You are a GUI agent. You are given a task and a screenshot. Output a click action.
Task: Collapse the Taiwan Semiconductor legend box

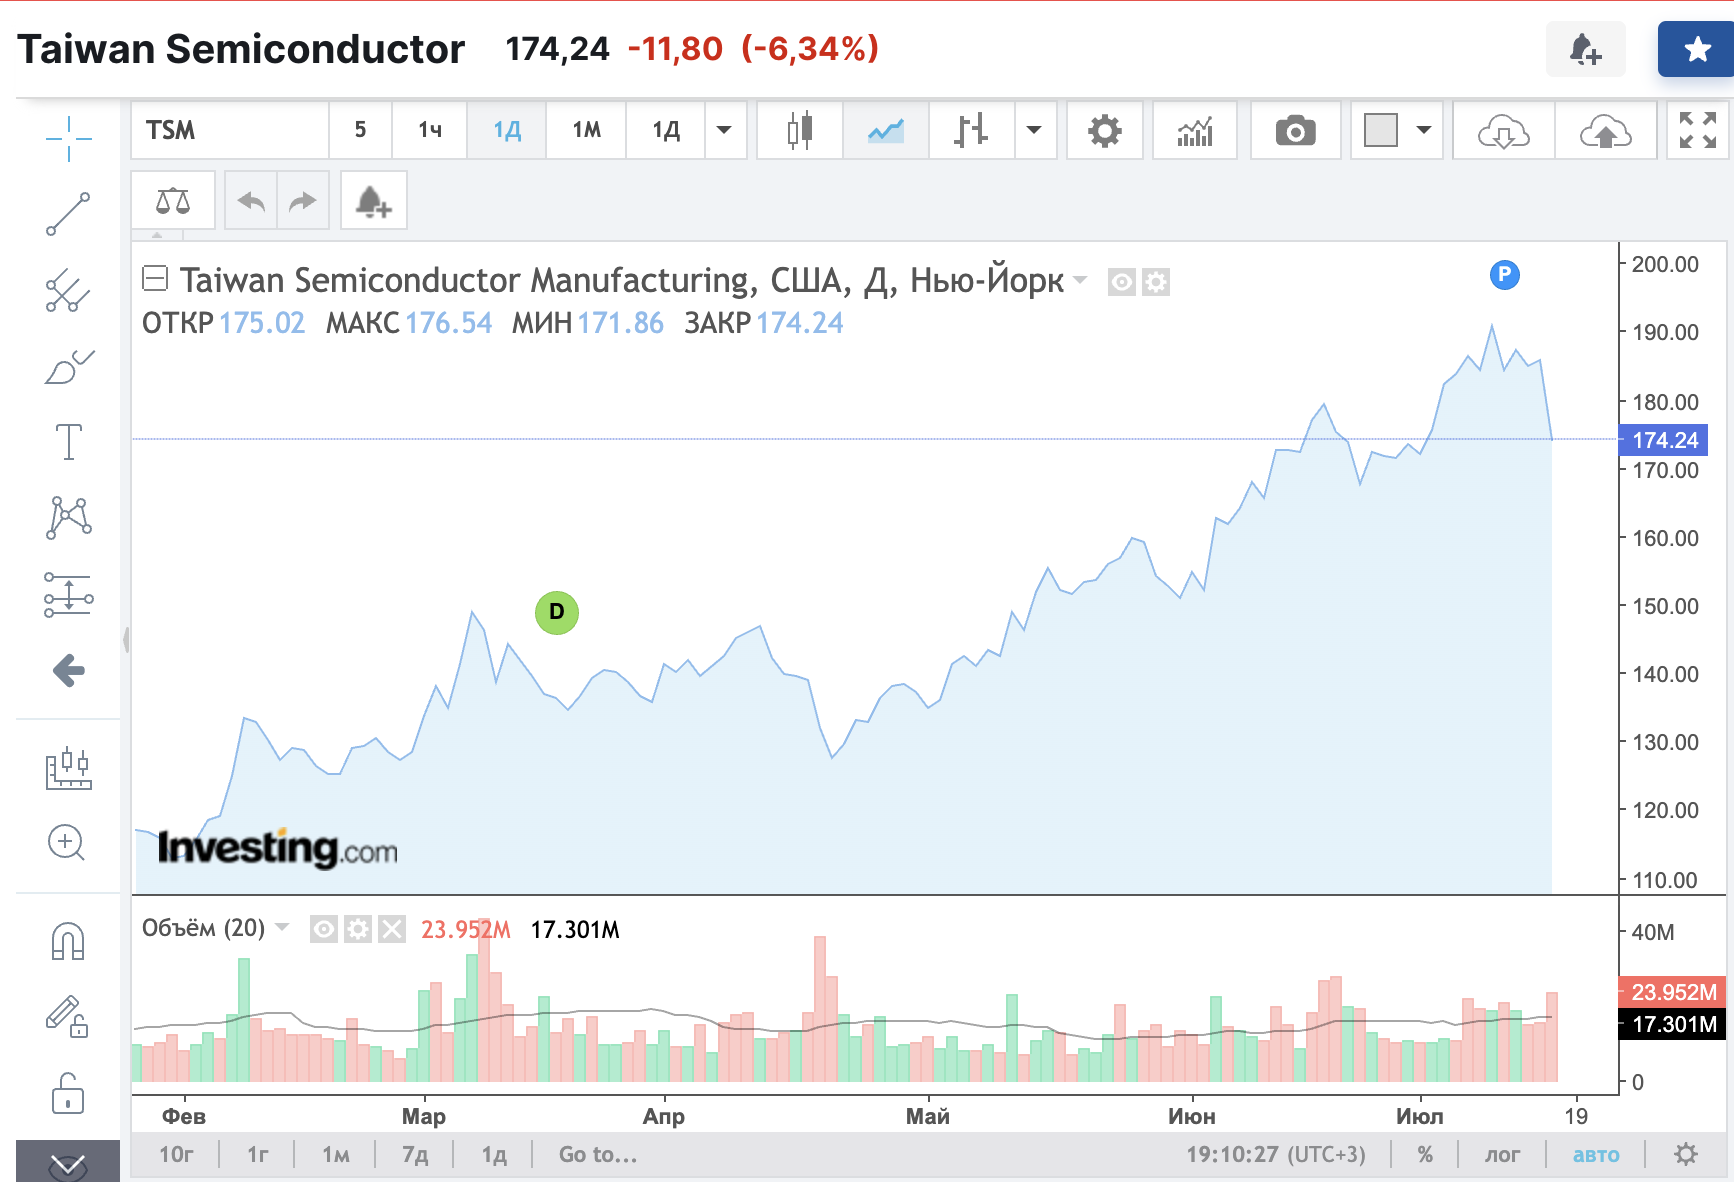[x=155, y=278]
